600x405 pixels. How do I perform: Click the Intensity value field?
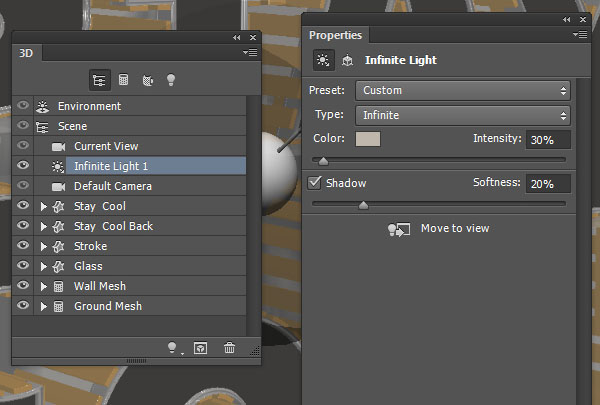(x=549, y=139)
